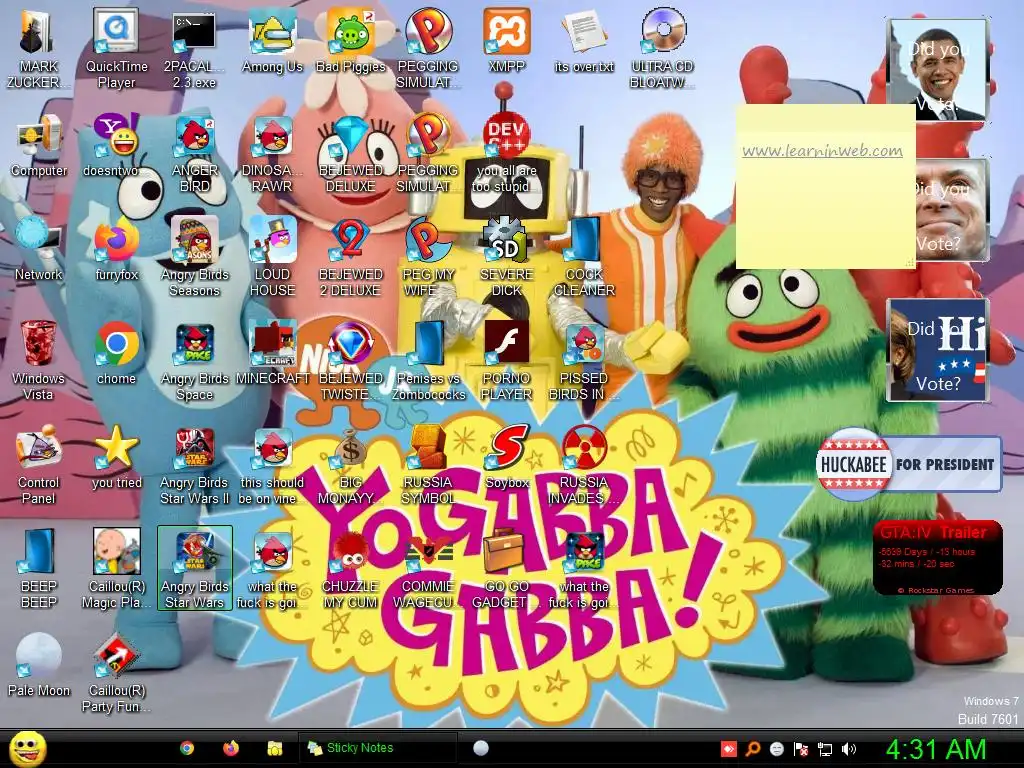The image size is (1024, 768).
Task: Select the XMPP desktop icon
Action: 506,41
